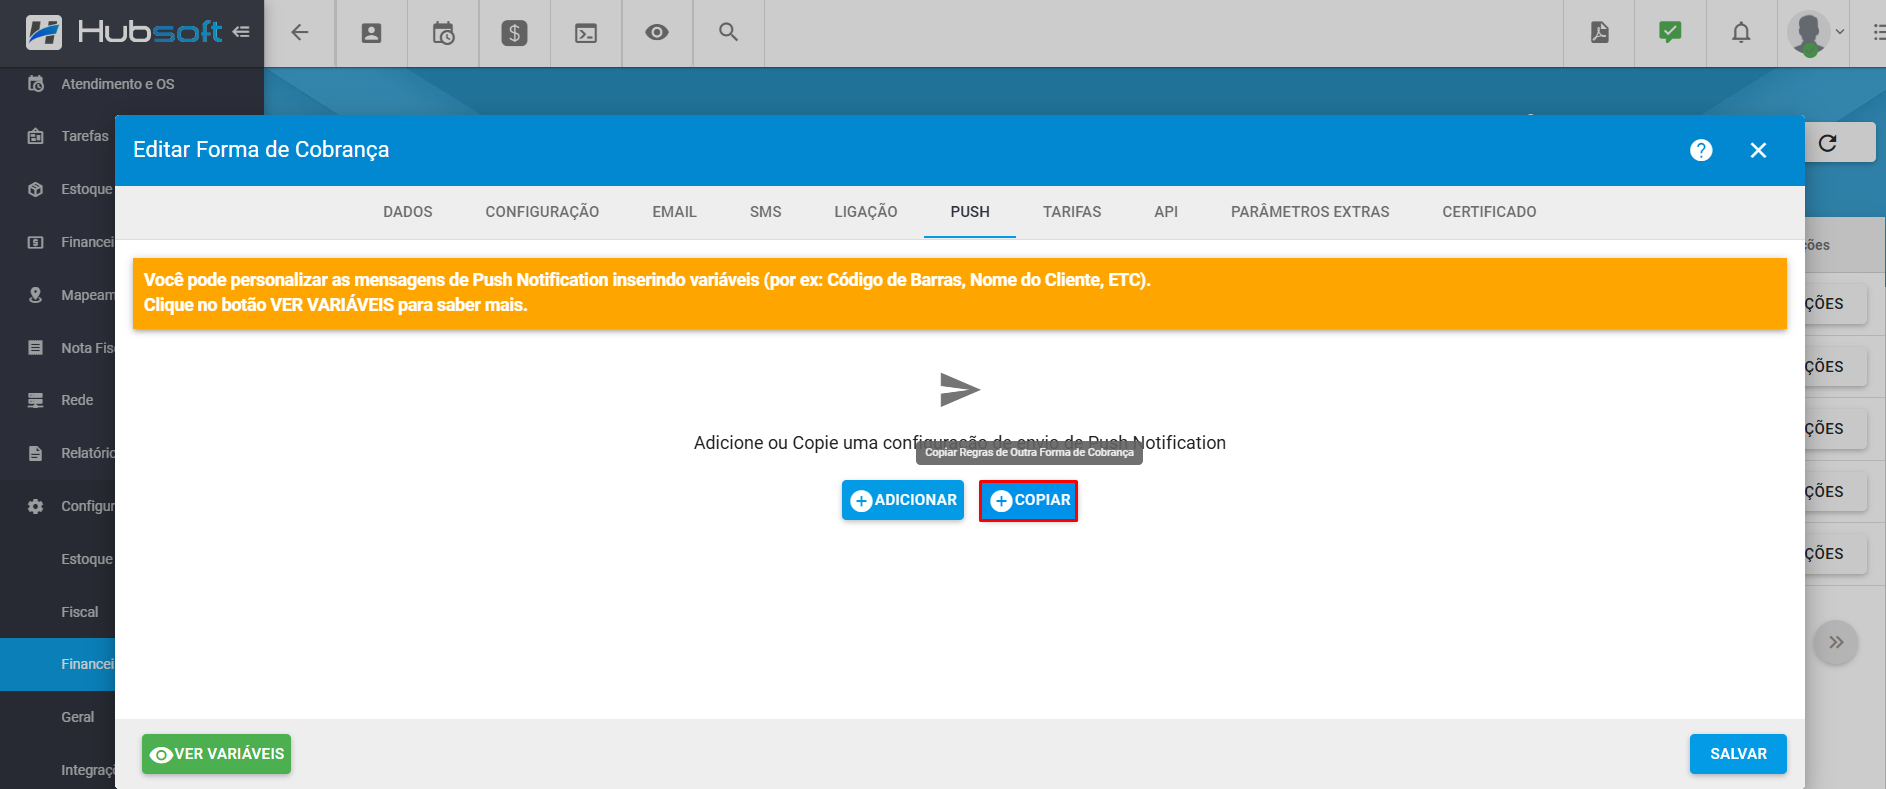Click the Nota Fiscal document icon

tap(36, 348)
